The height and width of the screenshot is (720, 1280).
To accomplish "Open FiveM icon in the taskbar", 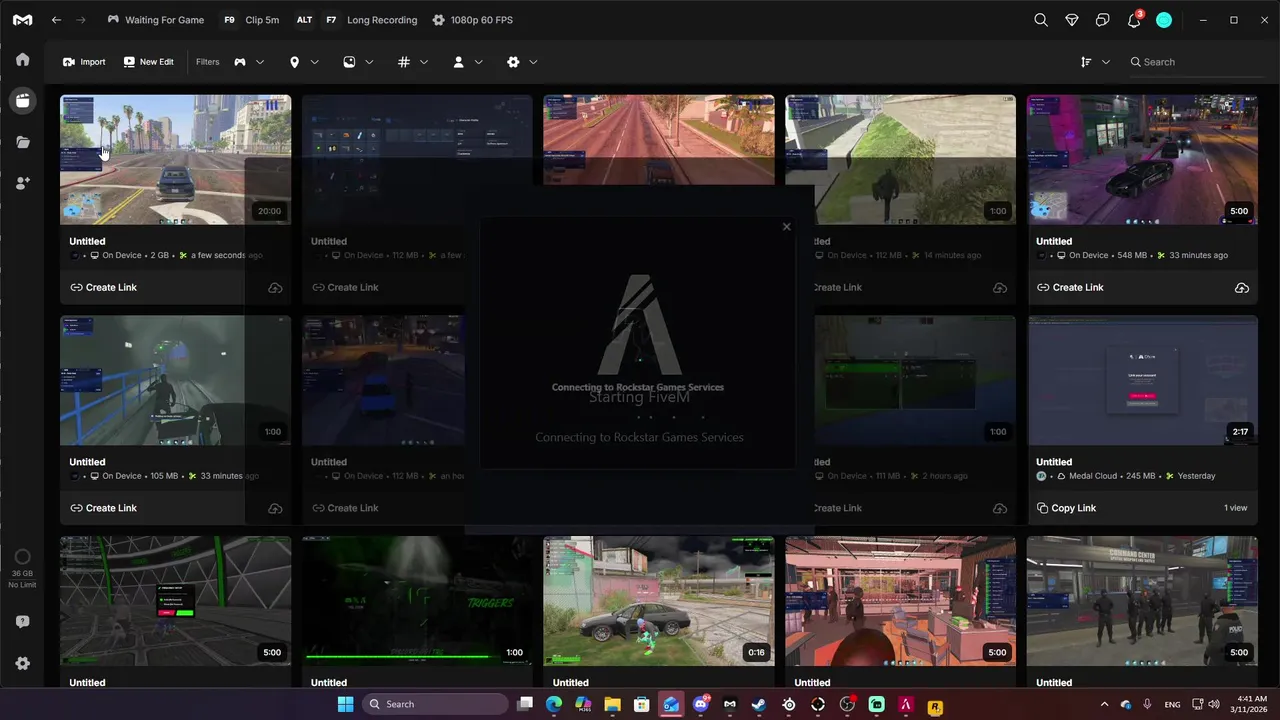I will pos(905,705).
